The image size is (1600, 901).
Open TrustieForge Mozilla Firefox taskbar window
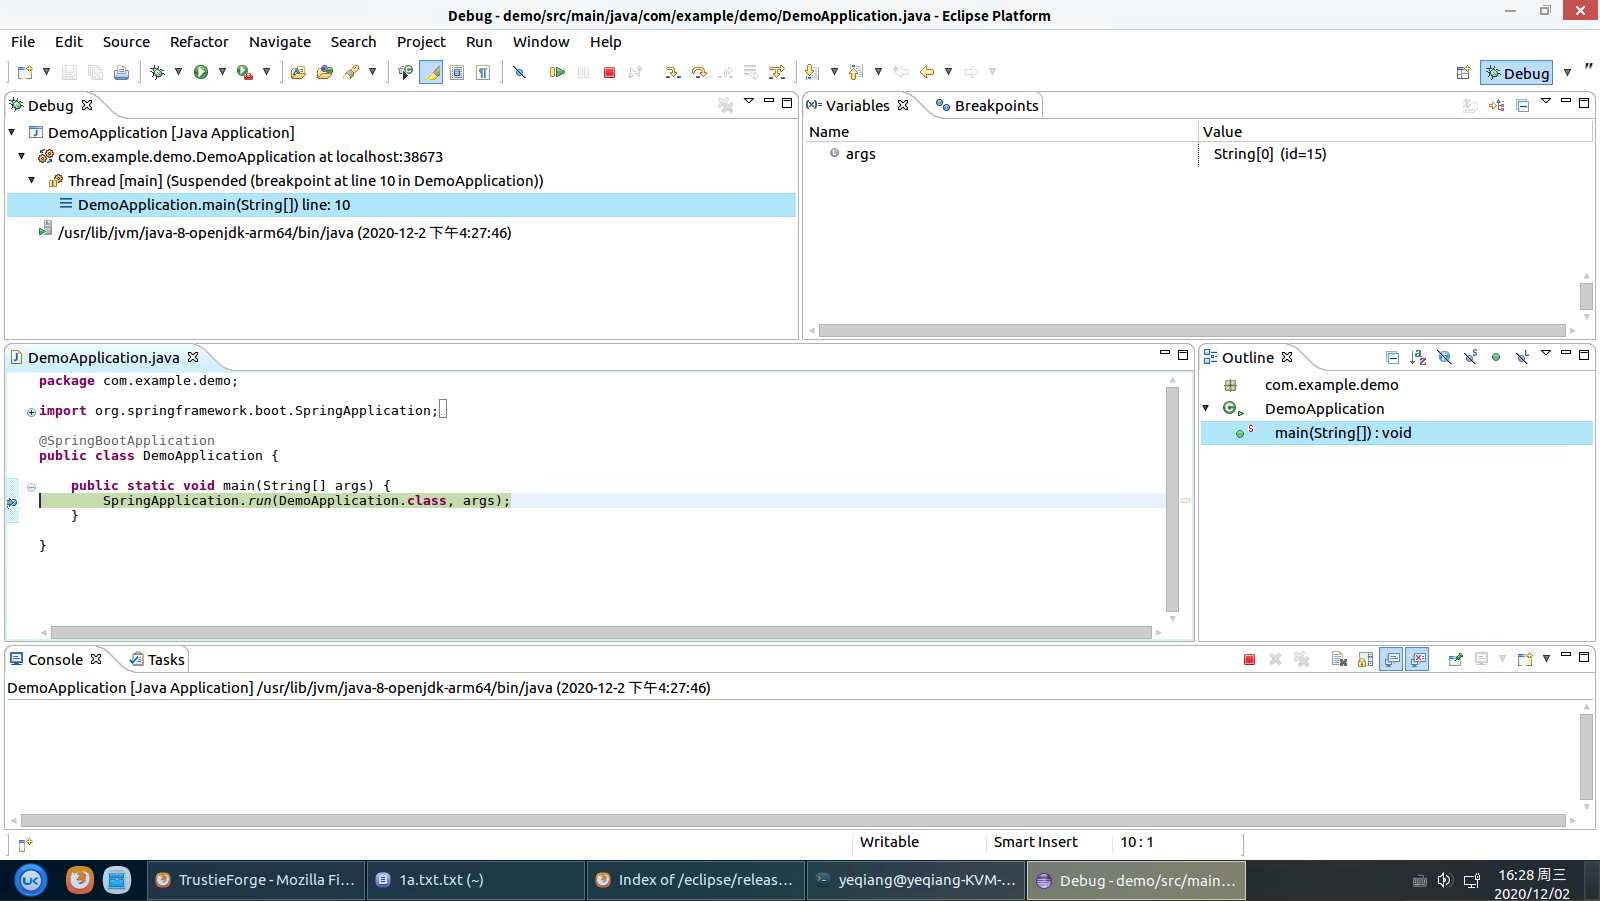[256, 880]
